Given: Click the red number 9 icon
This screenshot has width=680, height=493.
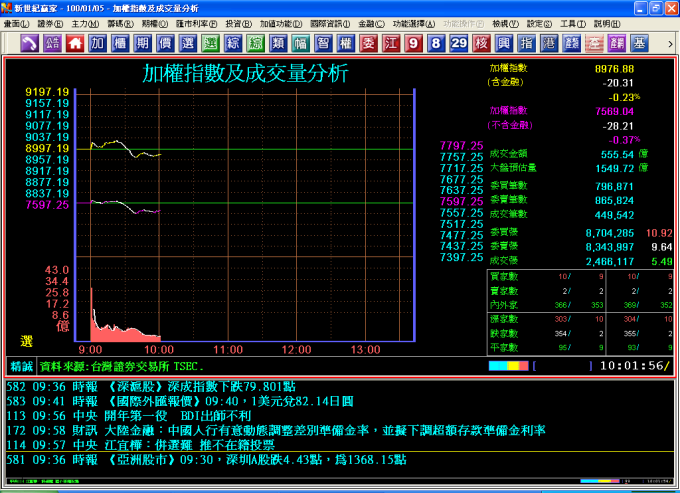Looking at the screenshot, I should [x=413, y=43].
